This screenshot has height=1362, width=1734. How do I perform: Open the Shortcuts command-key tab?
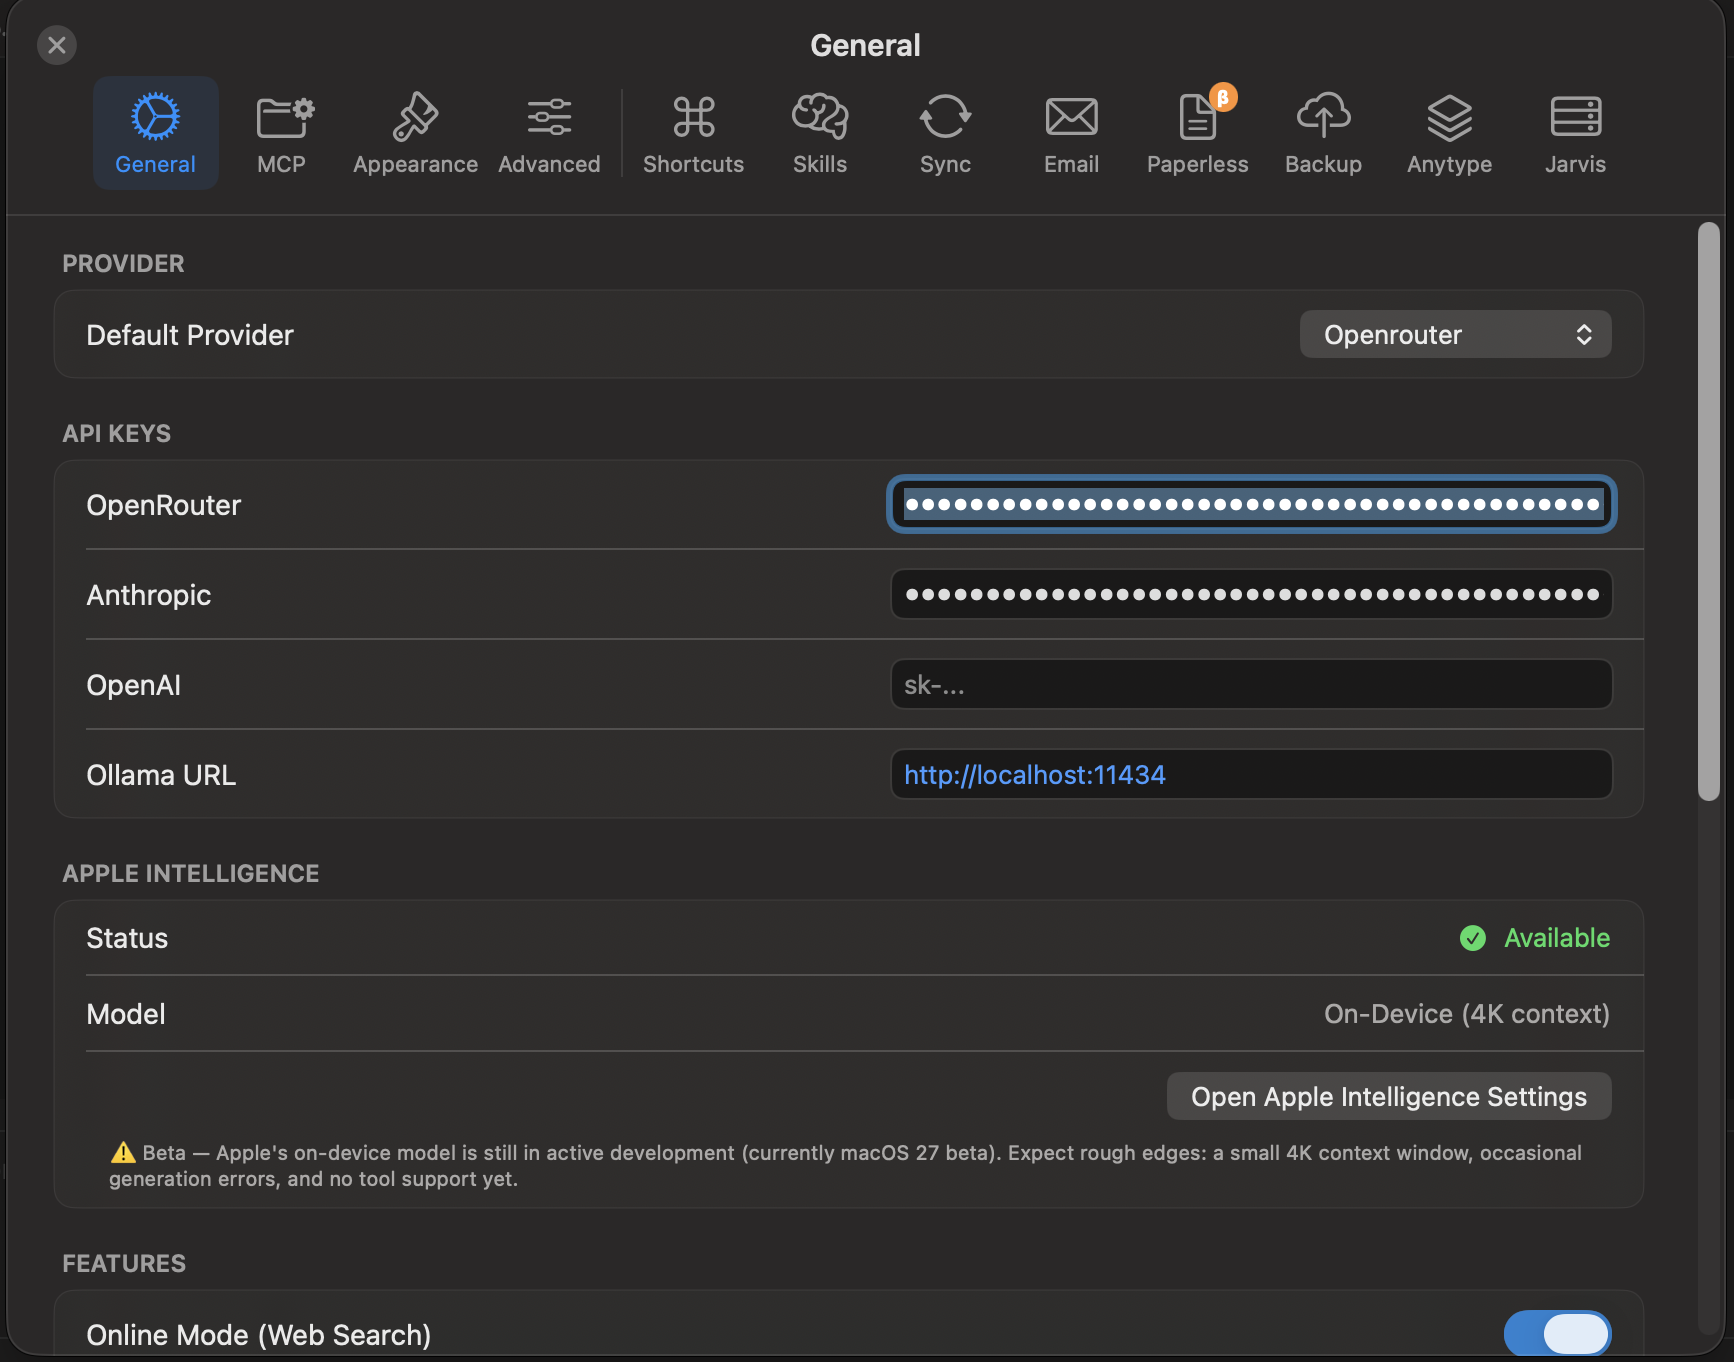pyautogui.click(x=694, y=133)
